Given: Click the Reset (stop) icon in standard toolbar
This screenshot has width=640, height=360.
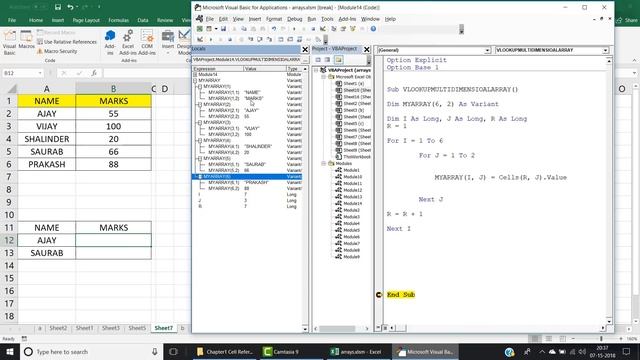Looking at the screenshot, I should click(x=313, y=29).
